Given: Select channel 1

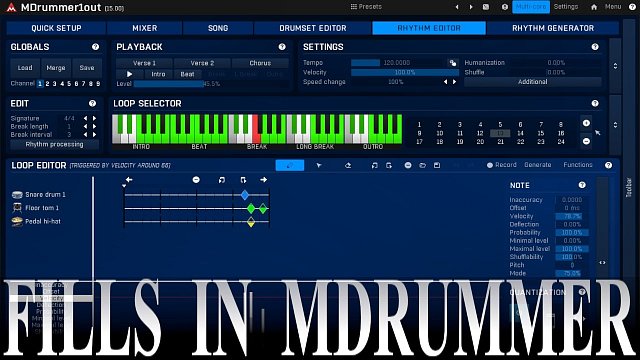Looking at the screenshot, I should click(40, 84).
